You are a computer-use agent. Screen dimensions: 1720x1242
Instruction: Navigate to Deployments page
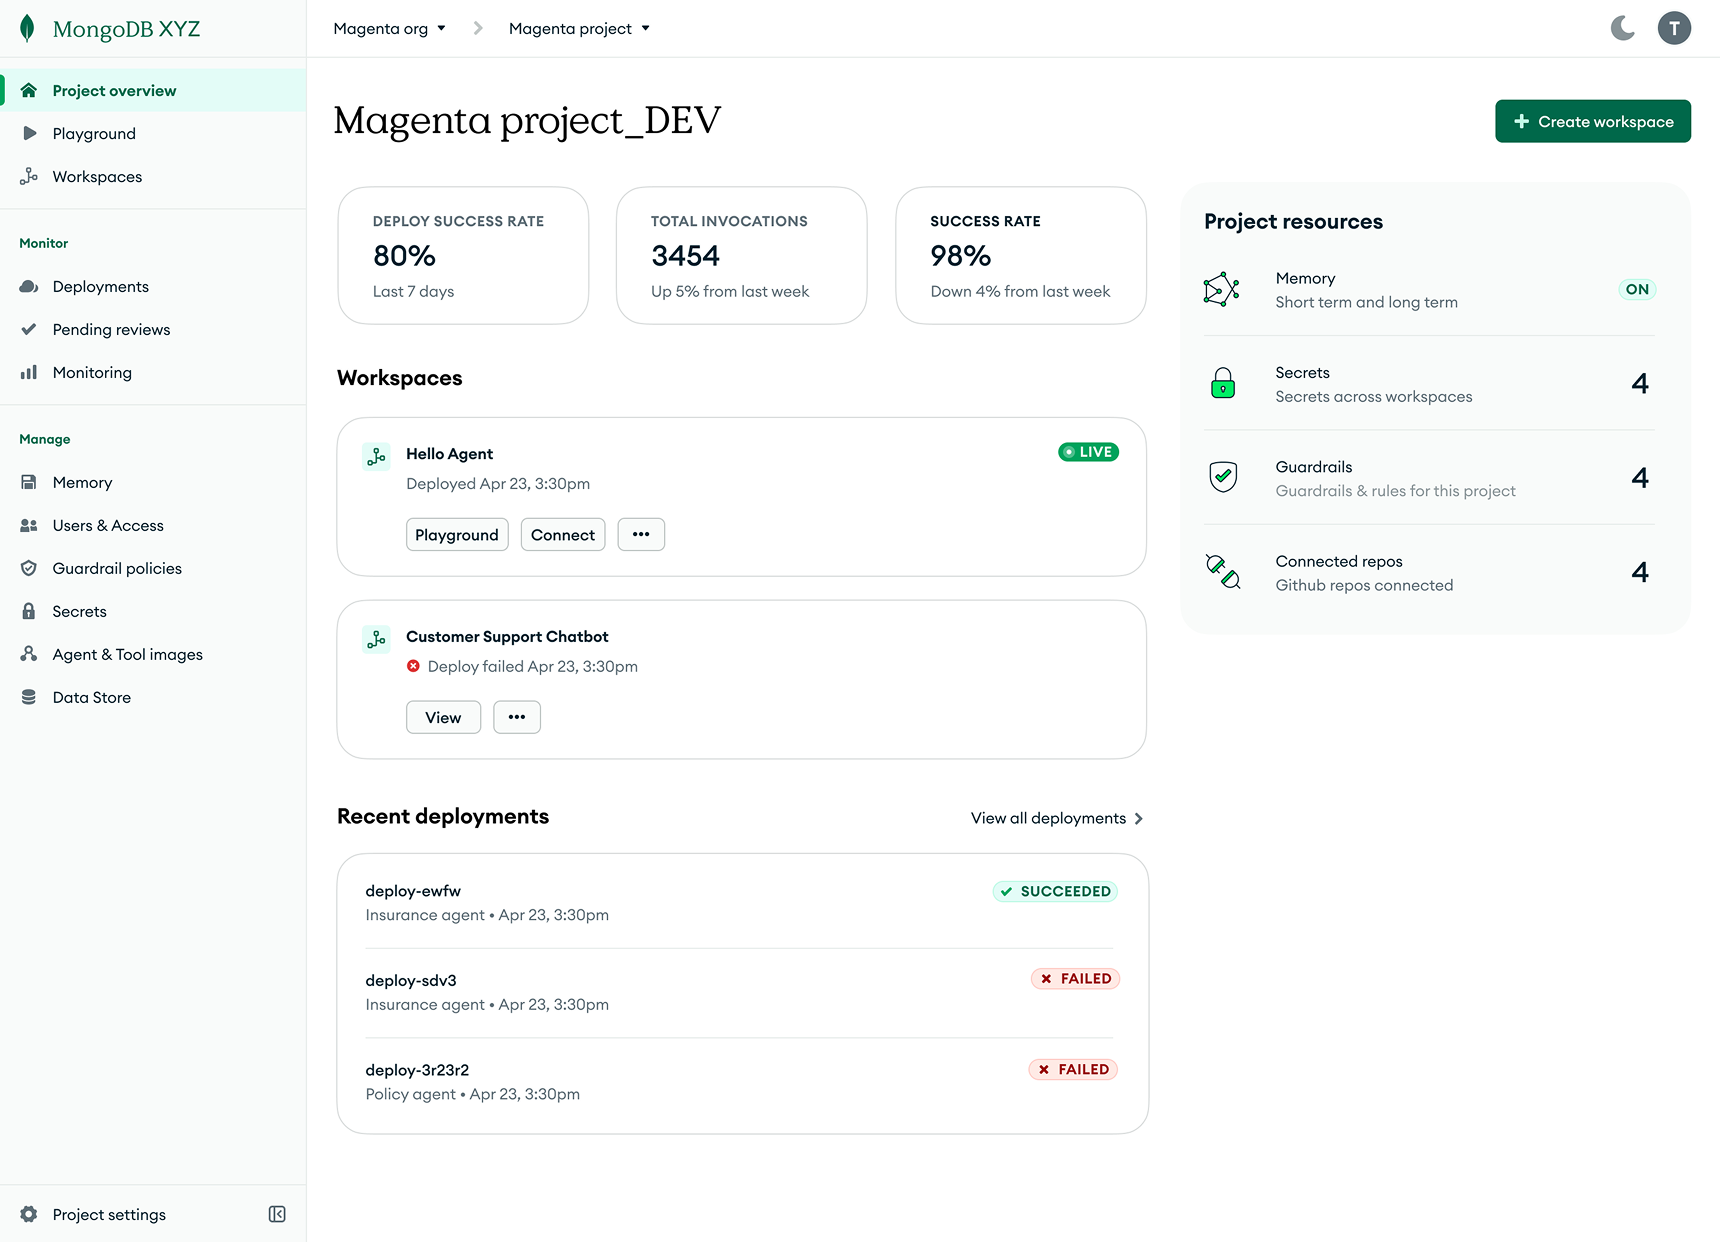pyautogui.click(x=153, y=286)
